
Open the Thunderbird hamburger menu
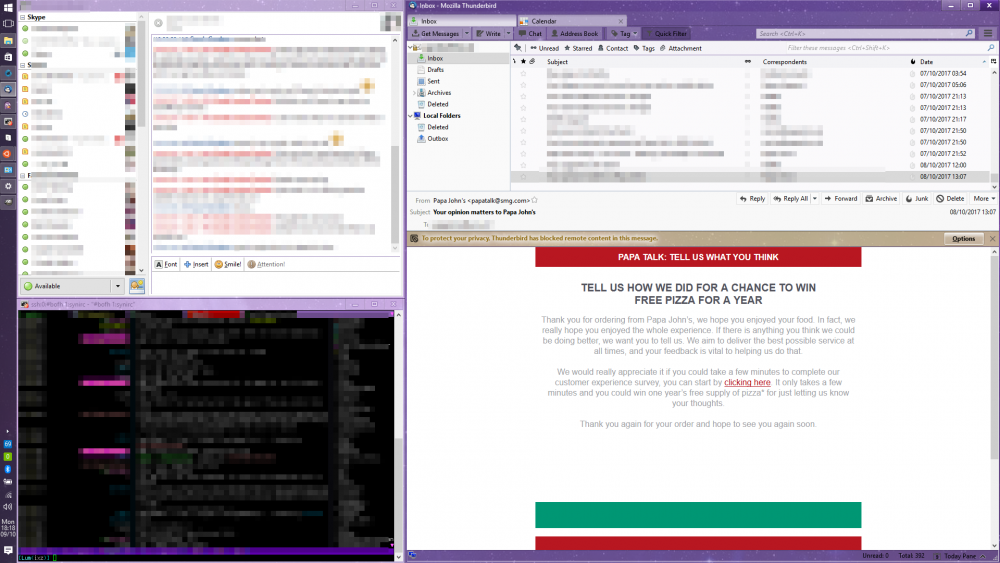(x=988, y=33)
